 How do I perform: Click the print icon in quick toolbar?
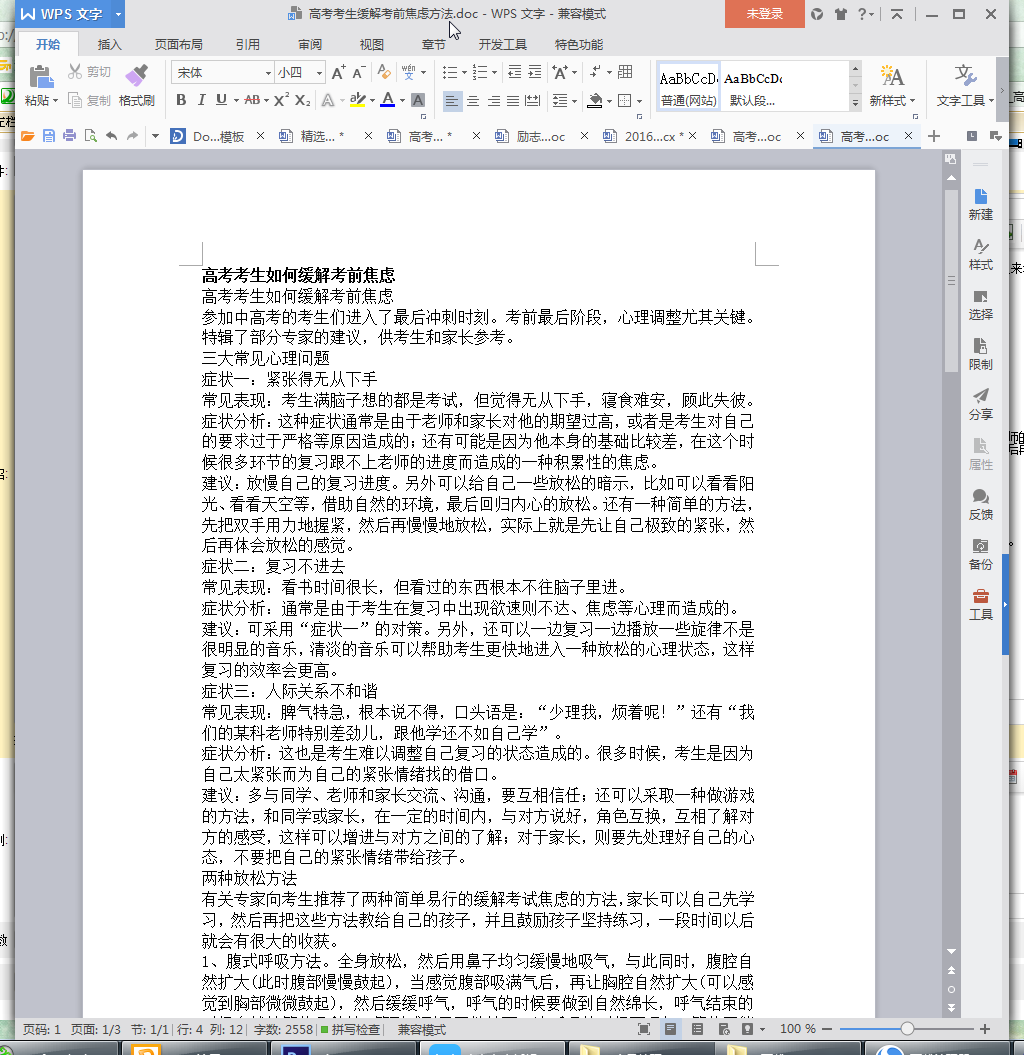(69, 136)
